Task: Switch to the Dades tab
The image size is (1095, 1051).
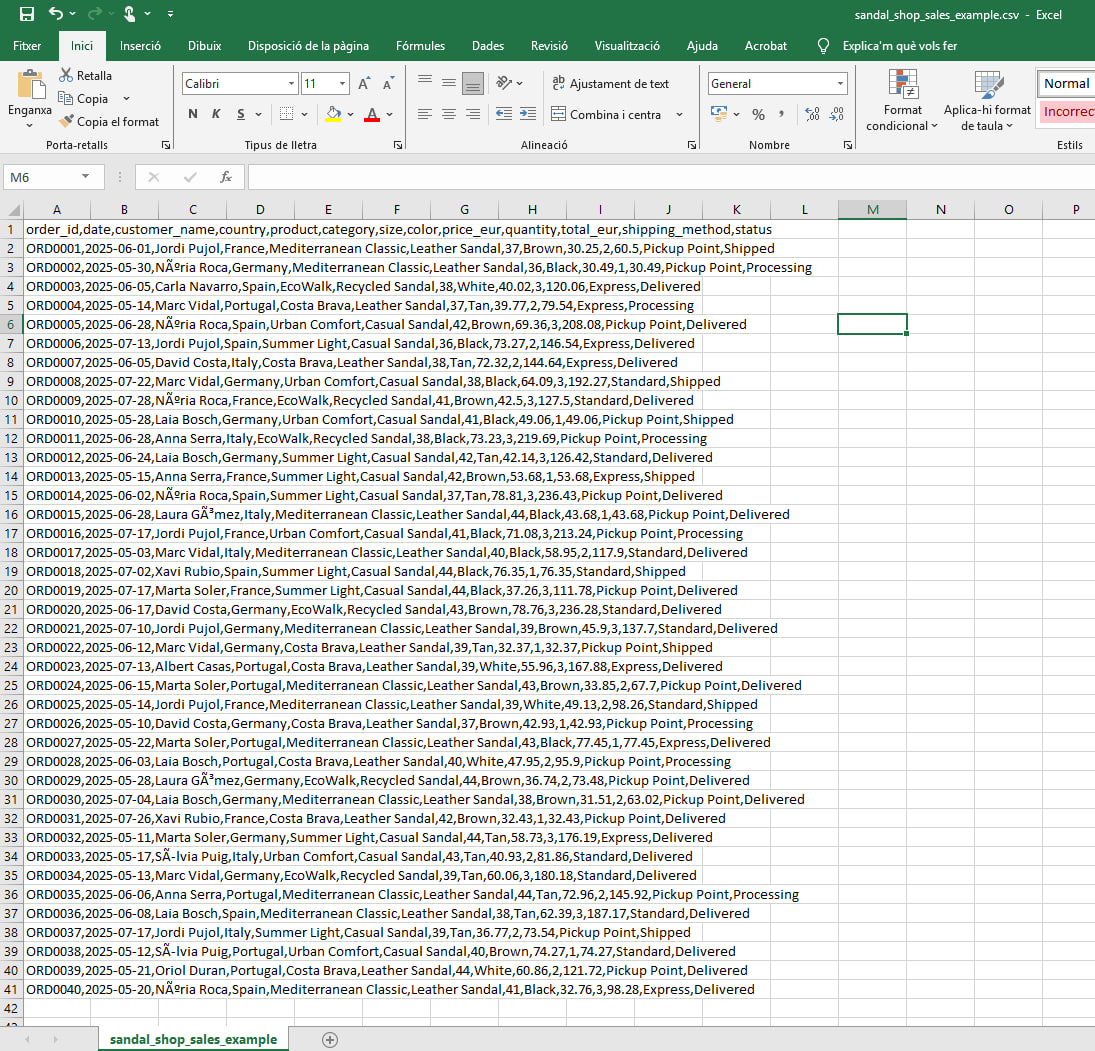Action: [x=487, y=46]
